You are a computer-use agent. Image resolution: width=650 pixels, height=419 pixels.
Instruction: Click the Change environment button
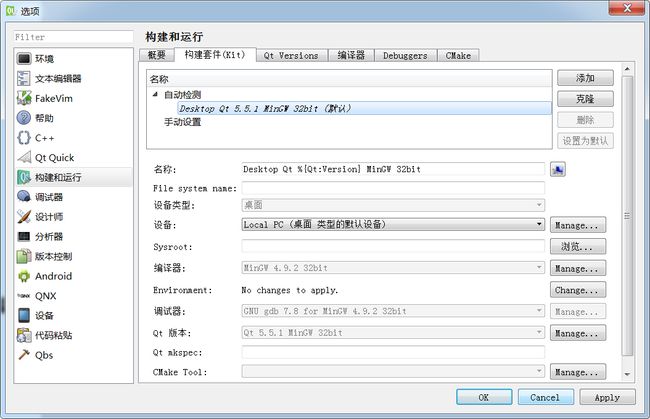[578, 290]
